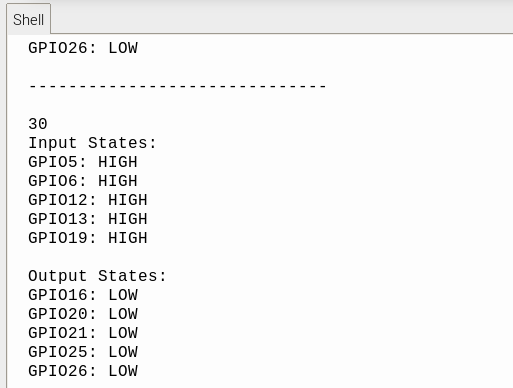Click the word States in 'Output States:'
Viewport: 513px width, 388px height.
pos(127,276)
